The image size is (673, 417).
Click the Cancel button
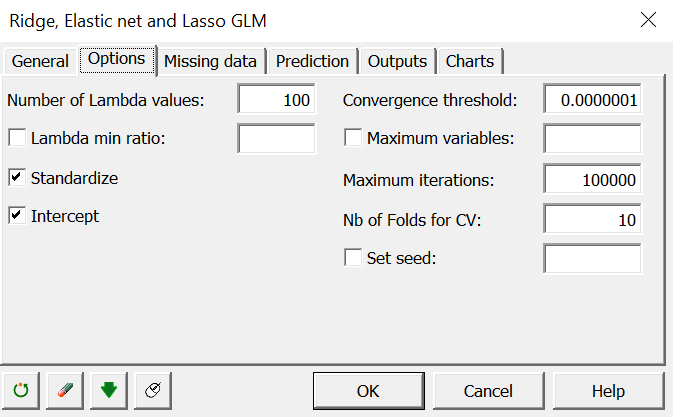pos(488,391)
